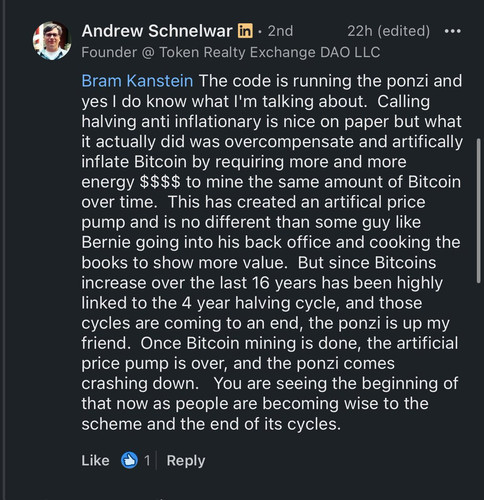Open Bram Kanstein's mentioned profile

[x=137, y=81]
